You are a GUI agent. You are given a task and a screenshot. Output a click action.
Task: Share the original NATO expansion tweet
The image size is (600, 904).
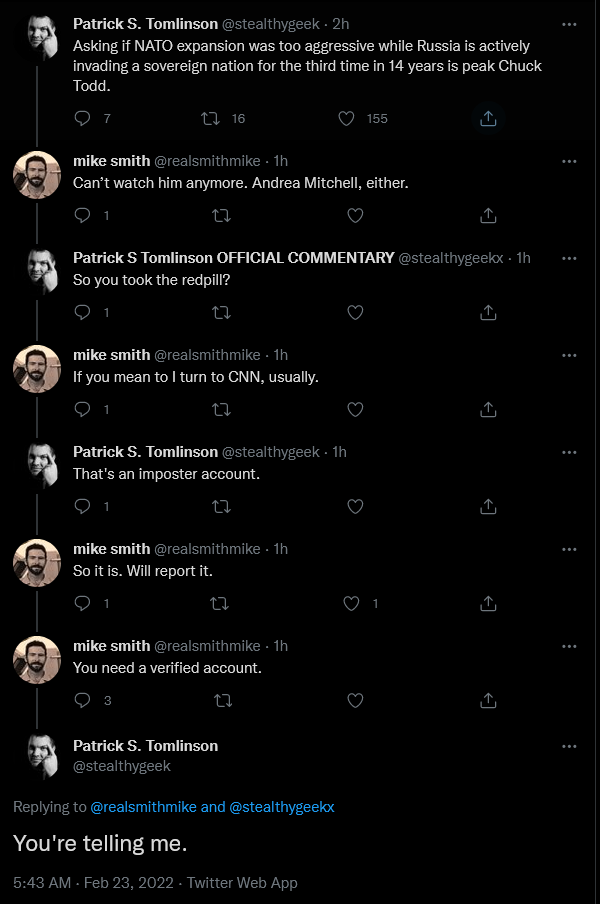point(488,118)
